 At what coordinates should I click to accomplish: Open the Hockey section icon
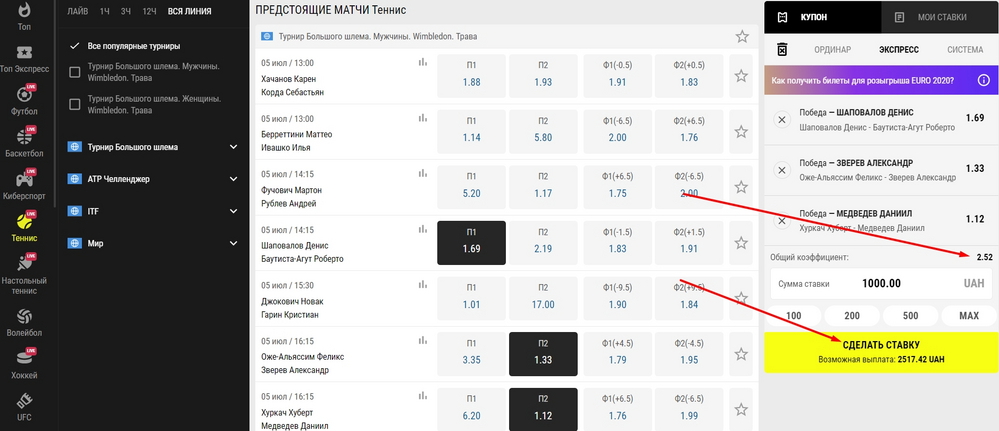(24, 363)
